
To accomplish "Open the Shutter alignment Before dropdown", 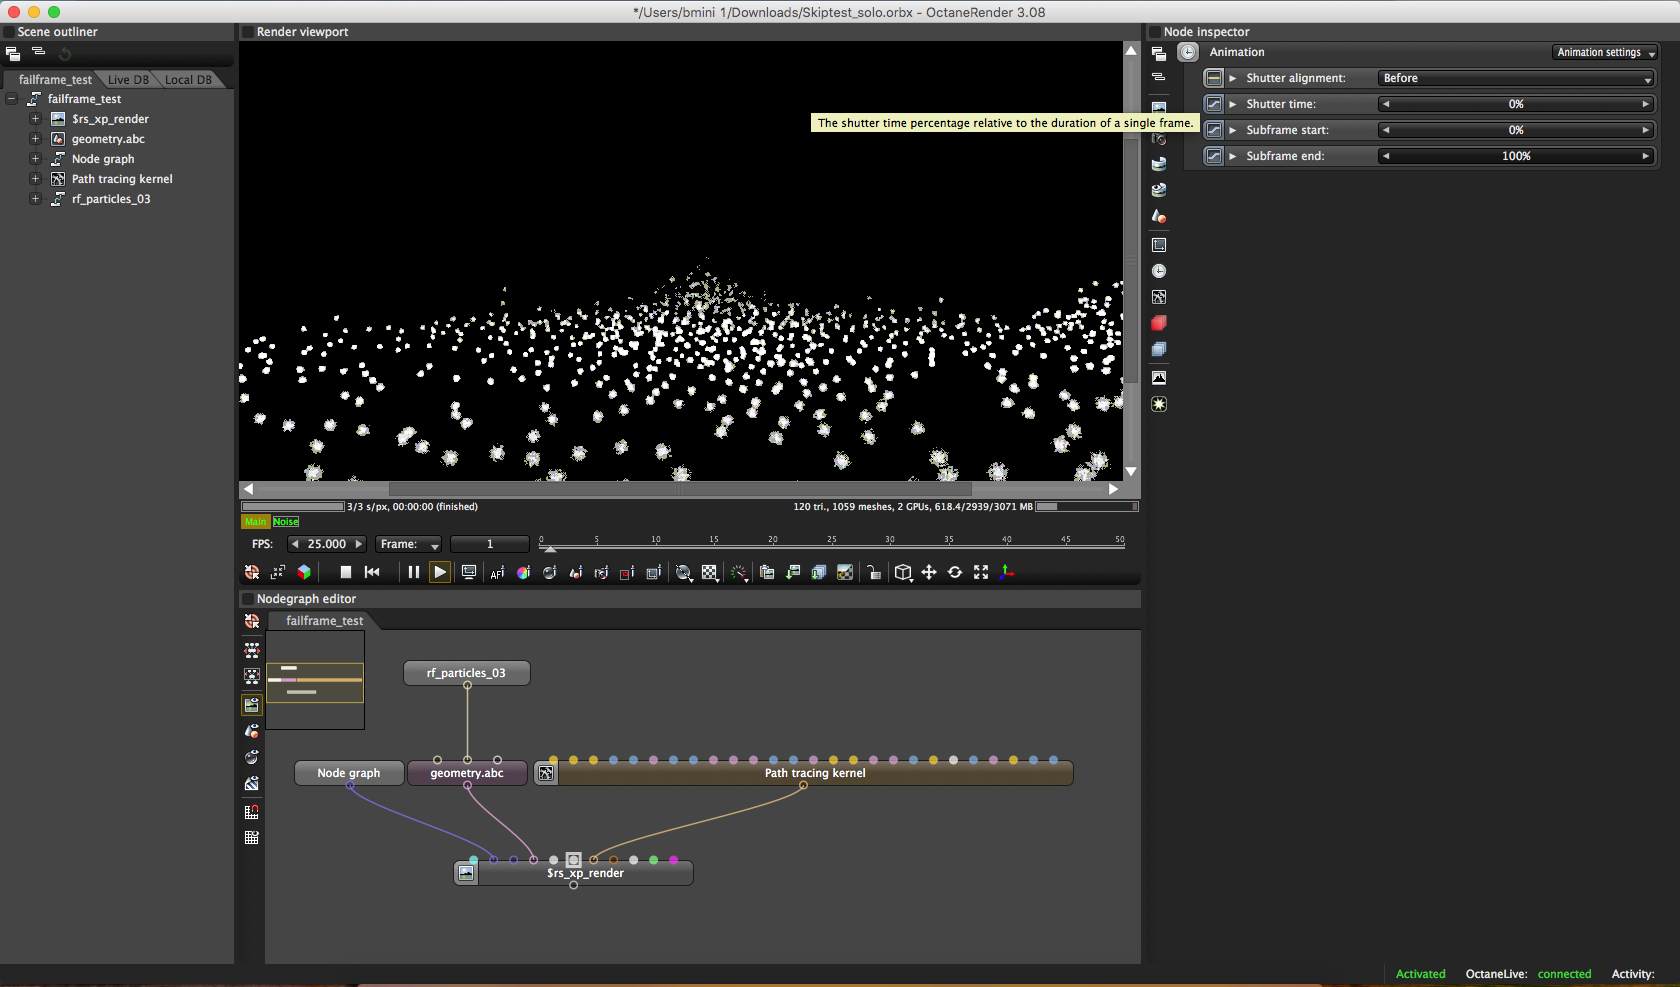I will click(1517, 78).
